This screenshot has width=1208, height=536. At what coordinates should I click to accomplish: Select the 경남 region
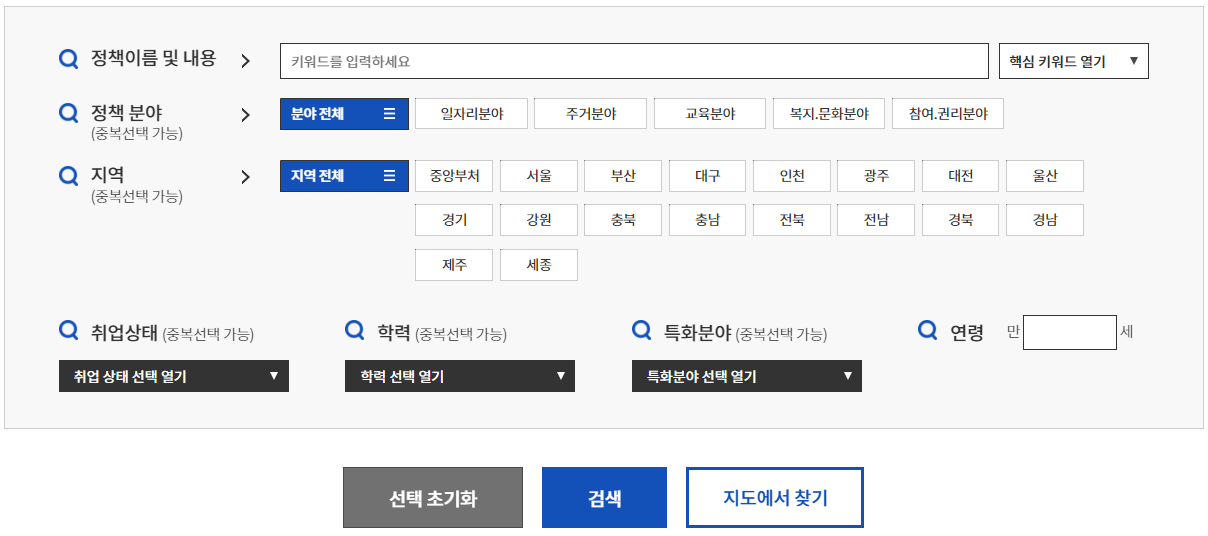pyautogui.click(x=1045, y=220)
